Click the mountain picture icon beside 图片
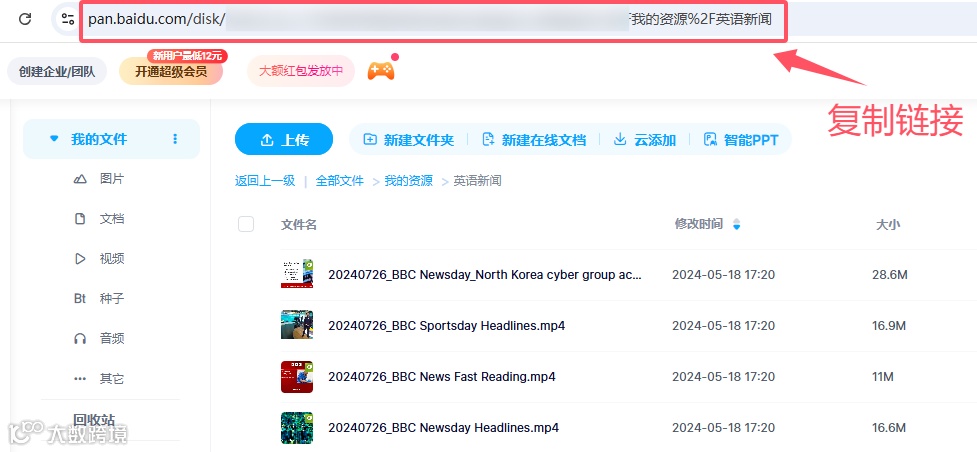Screen dimensions: 977x452 pyautogui.click(x=80, y=180)
